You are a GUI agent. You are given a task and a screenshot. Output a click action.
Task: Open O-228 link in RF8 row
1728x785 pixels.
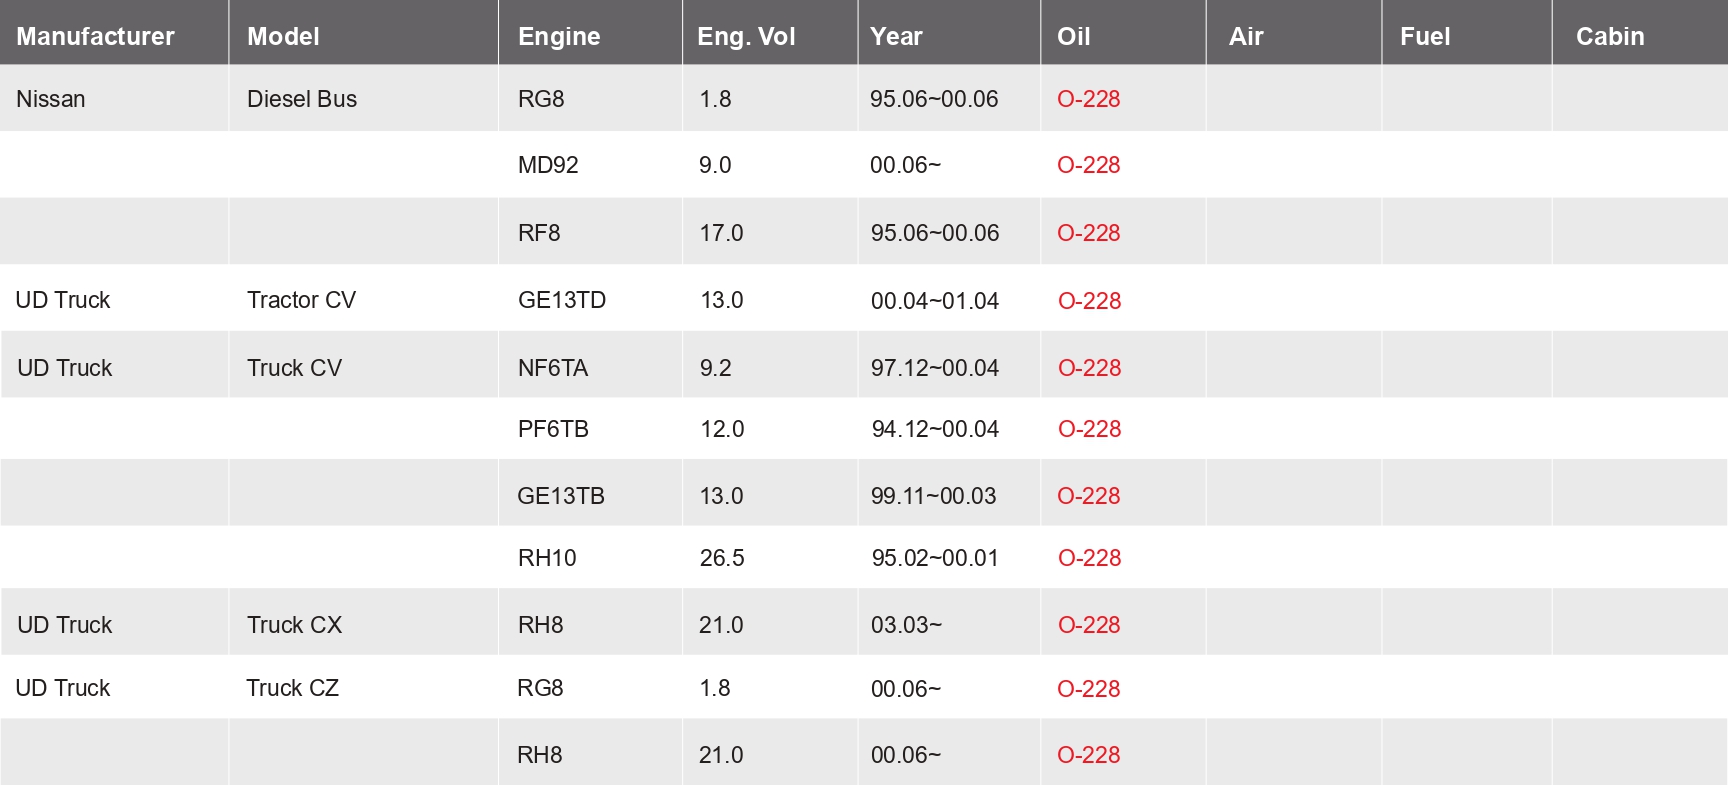point(1088,233)
